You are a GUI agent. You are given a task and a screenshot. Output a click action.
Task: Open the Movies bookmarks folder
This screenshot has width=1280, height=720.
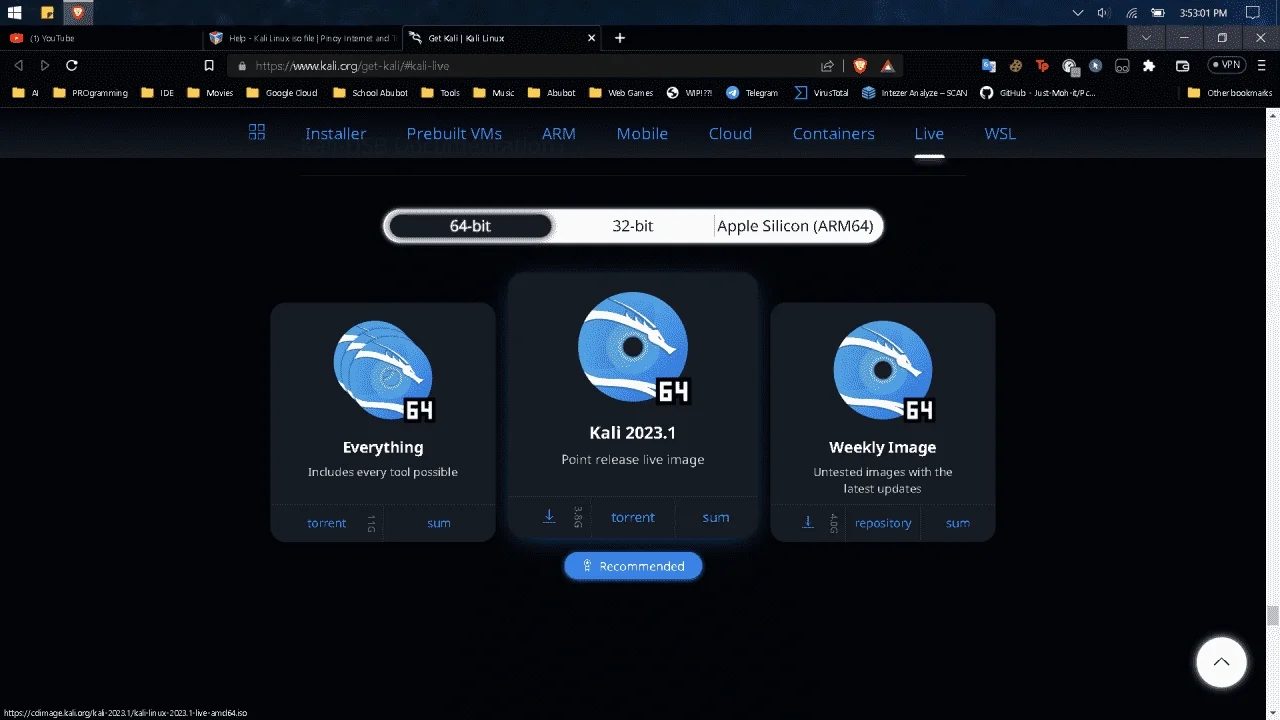click(x=210, y=93)
